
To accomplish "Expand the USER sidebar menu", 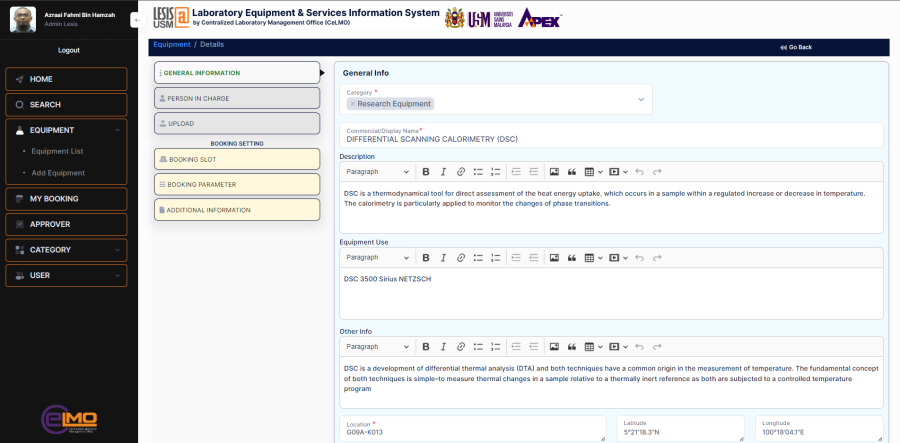I will click(66, 275).
